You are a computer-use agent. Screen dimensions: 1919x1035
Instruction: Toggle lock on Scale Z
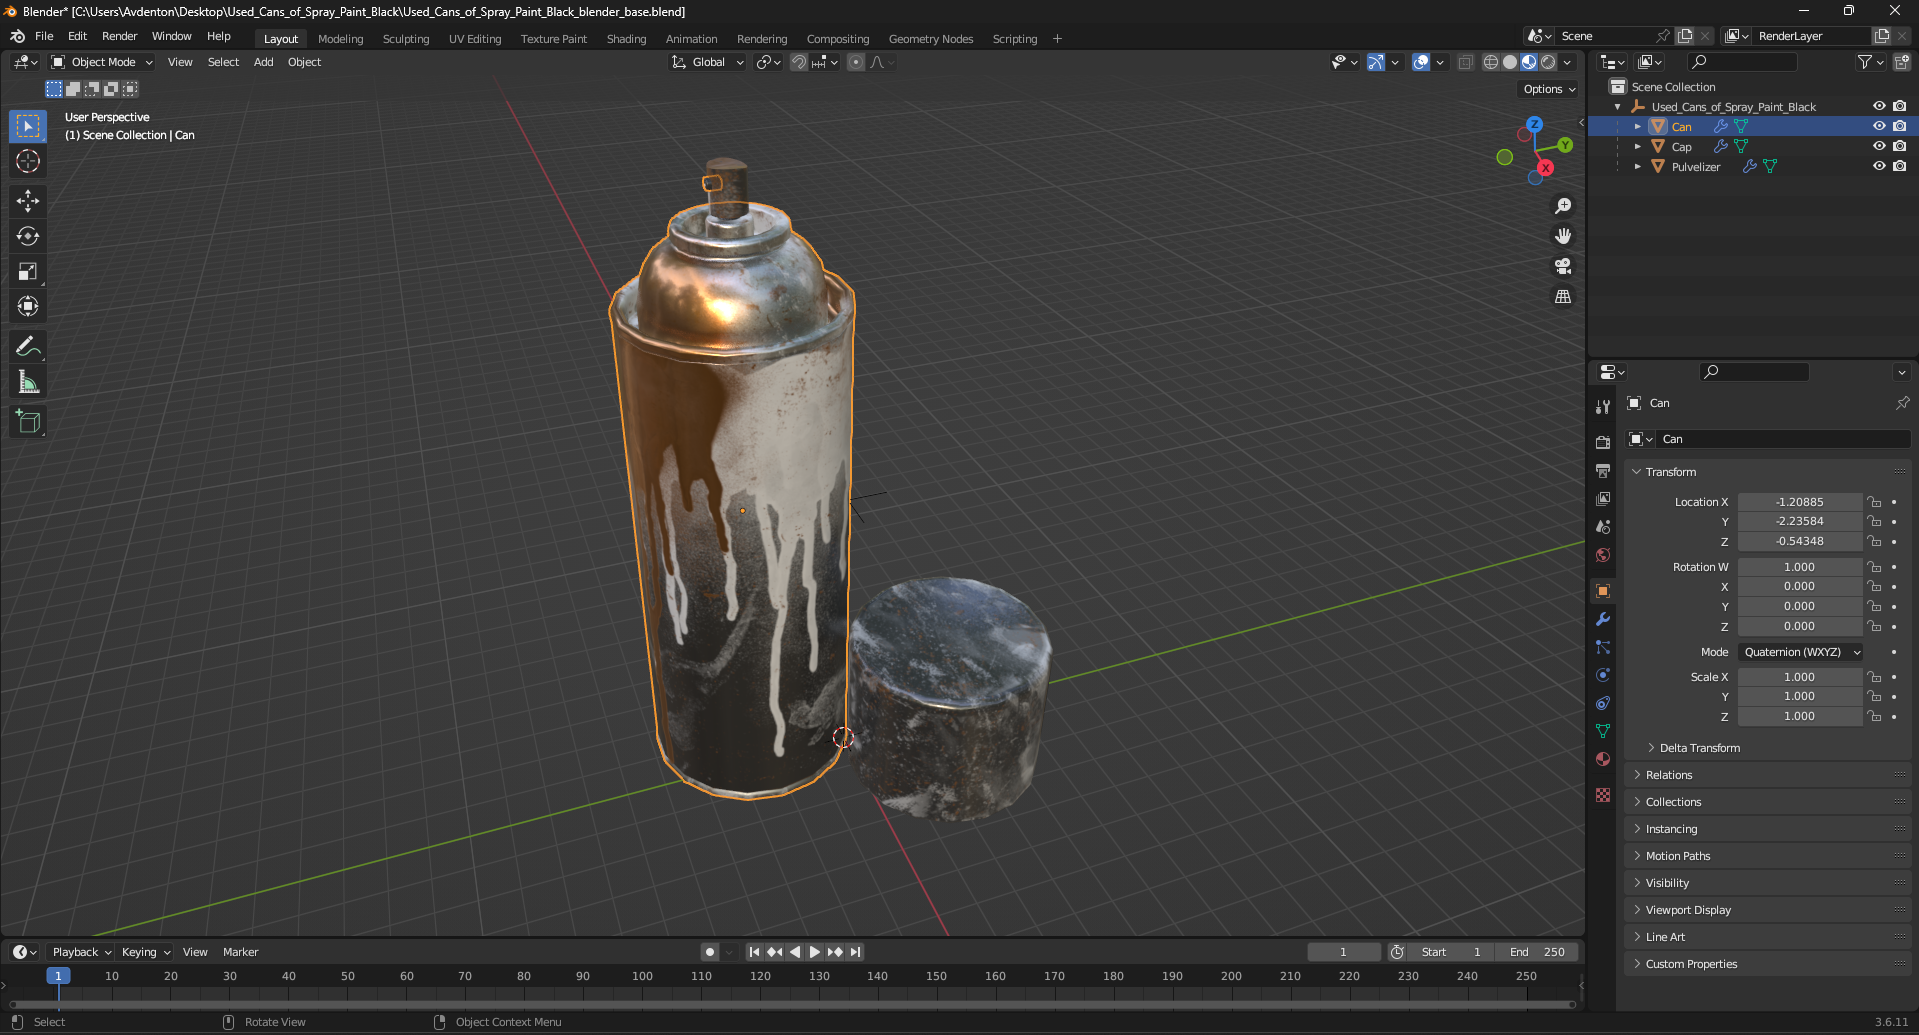(1875, 716)
